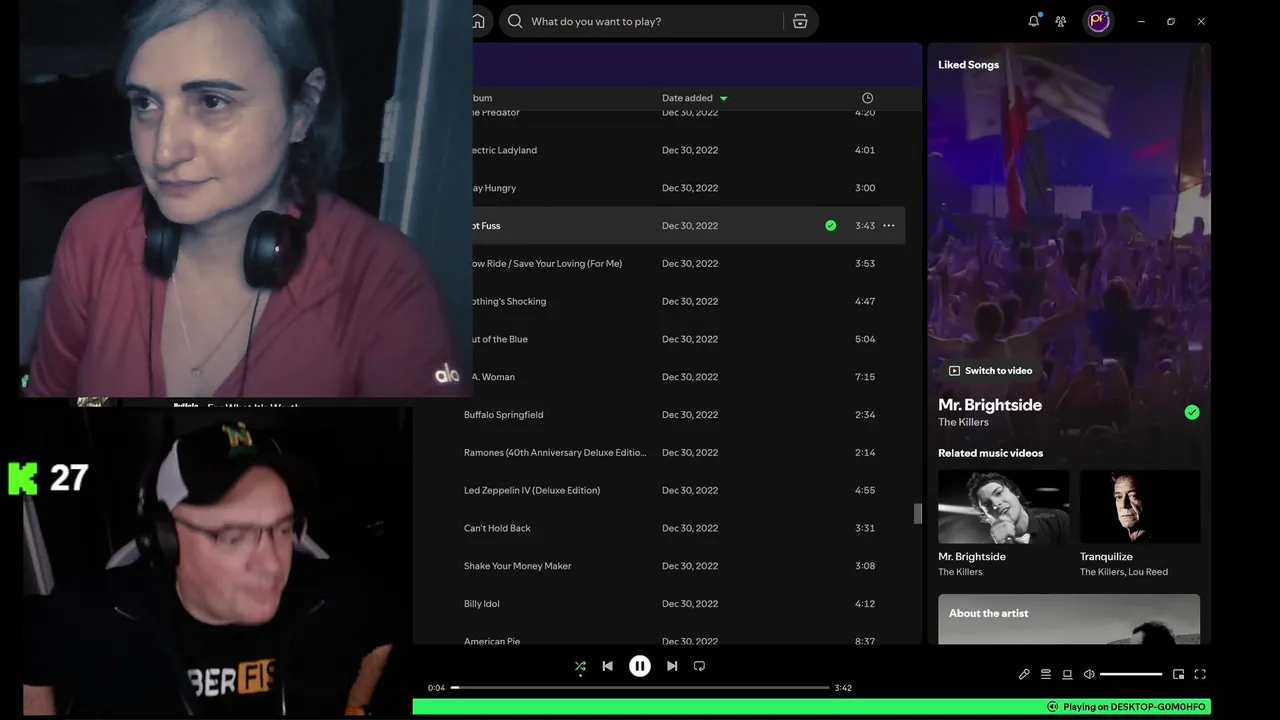The height and width of the screenshot is (720, 1280).
Task: Open the What's New notification bell
Action: [x=1034, y=21]
